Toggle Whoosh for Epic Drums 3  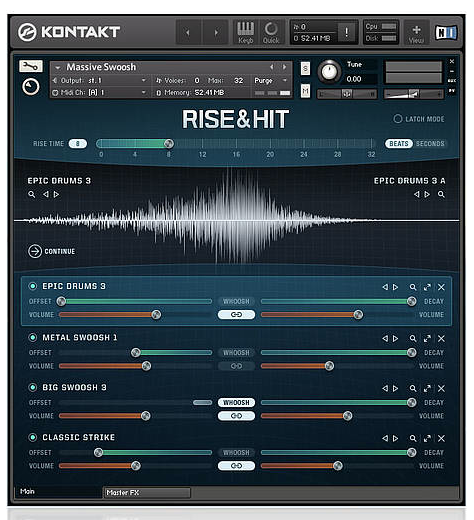point(236,301)
